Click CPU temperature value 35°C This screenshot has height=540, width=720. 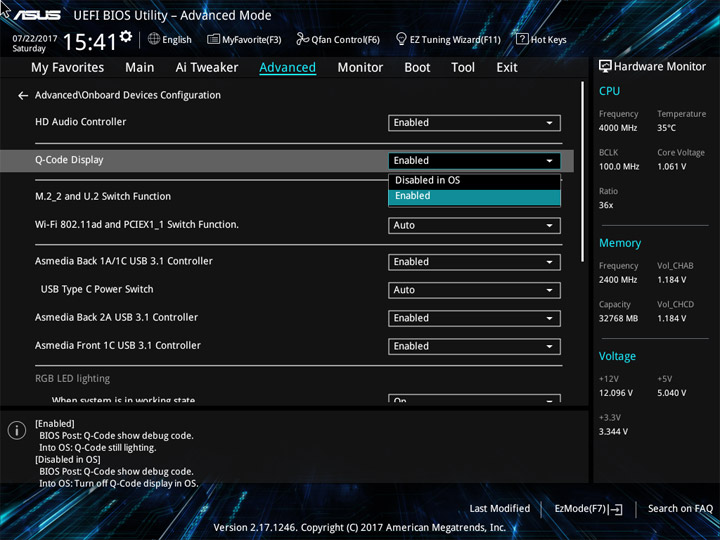[x=666, y=128]
